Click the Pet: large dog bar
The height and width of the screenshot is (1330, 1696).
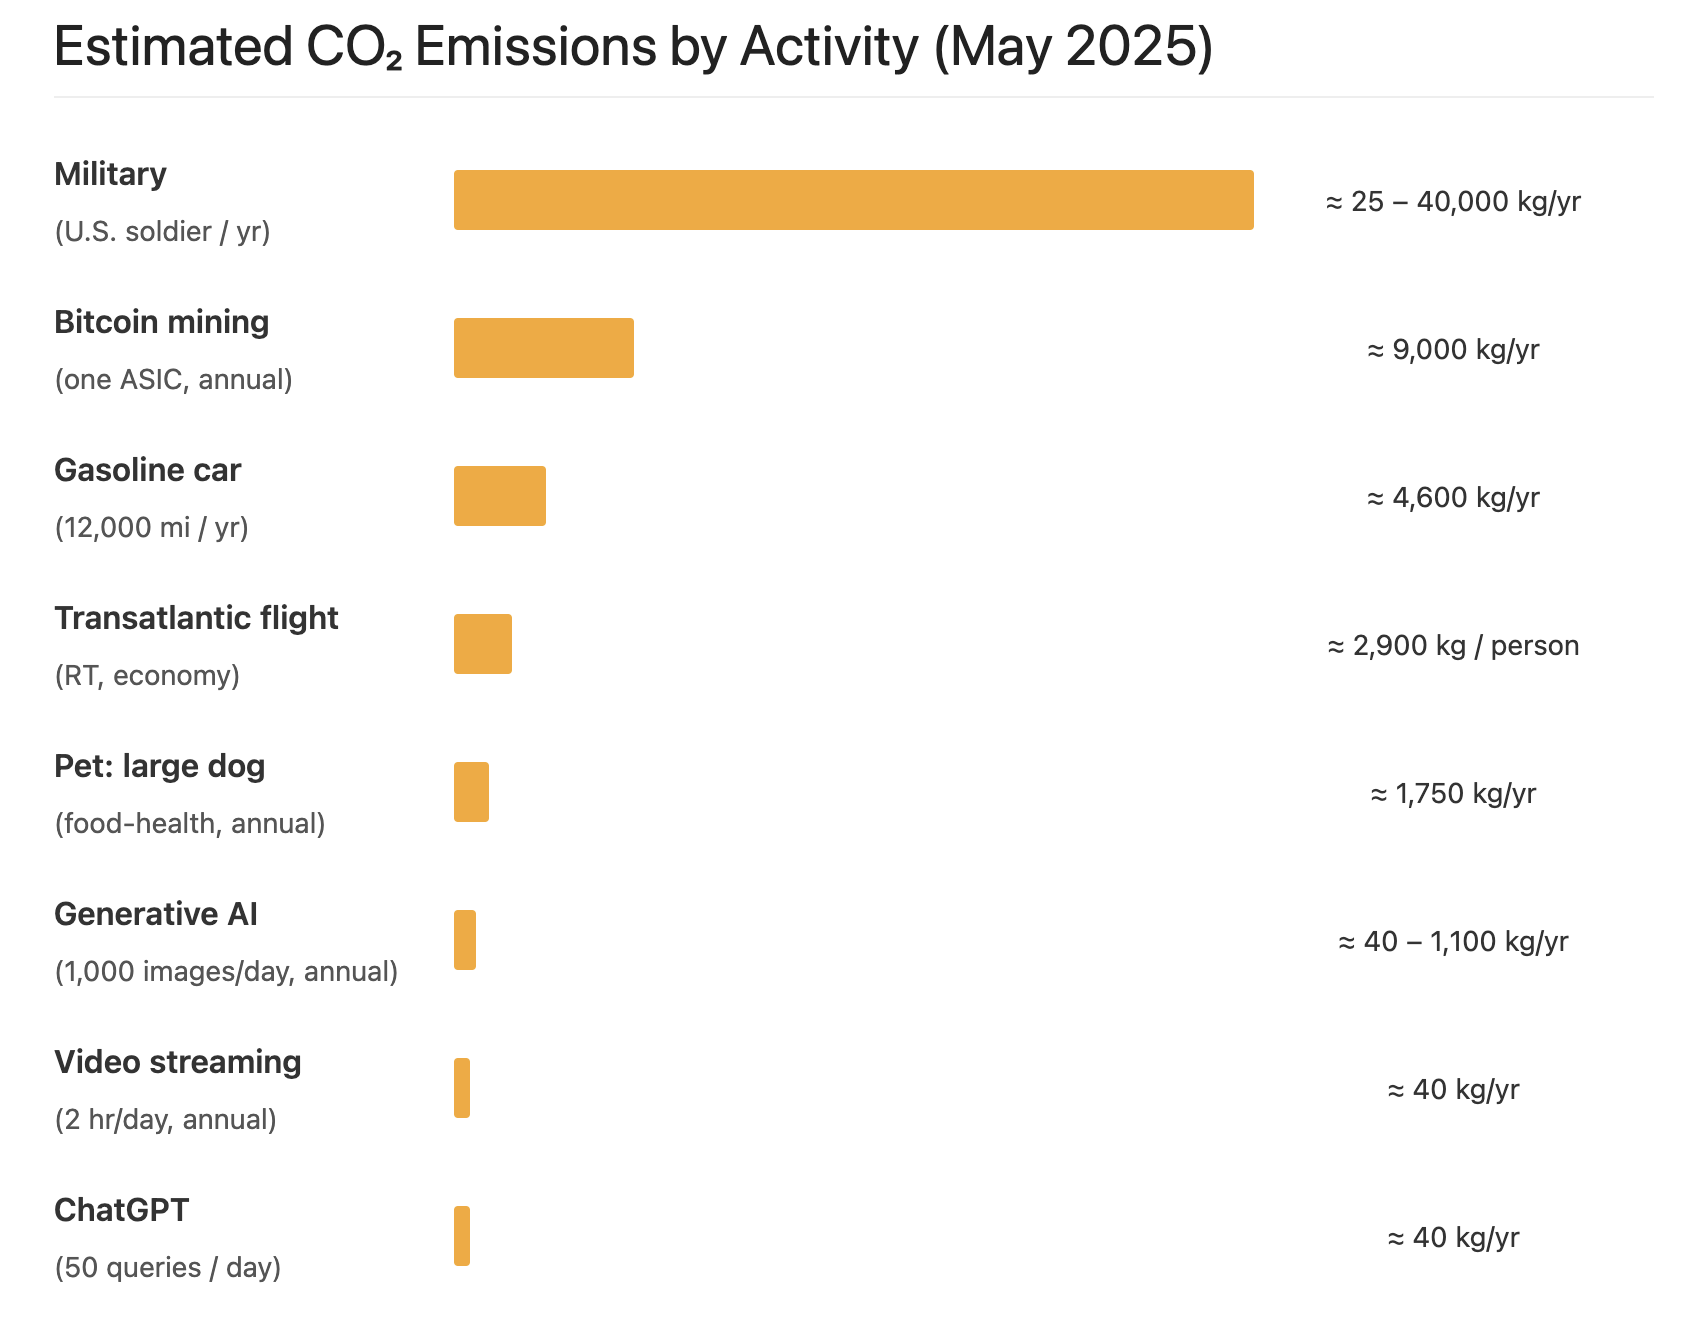pos(471,792)
